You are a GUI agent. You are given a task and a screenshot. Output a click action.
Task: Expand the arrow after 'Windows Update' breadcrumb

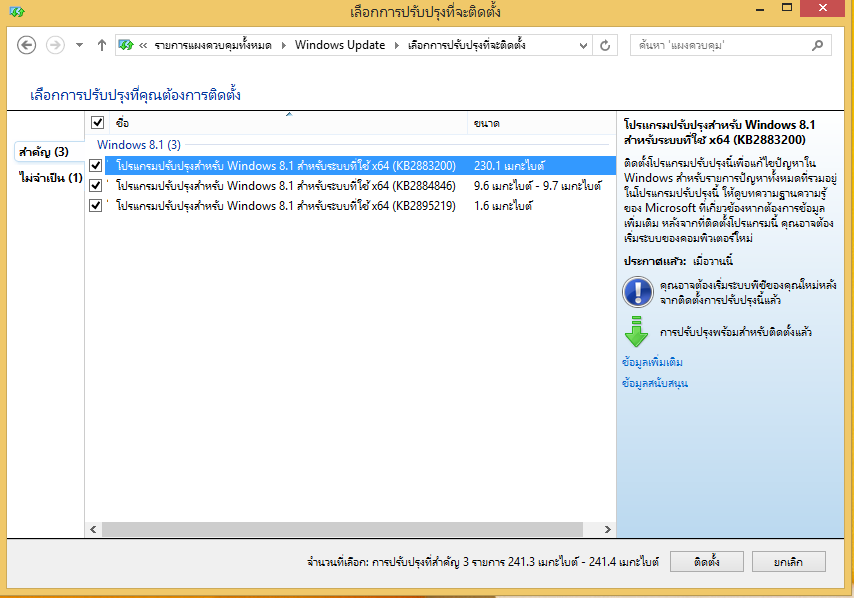point(396,45)
